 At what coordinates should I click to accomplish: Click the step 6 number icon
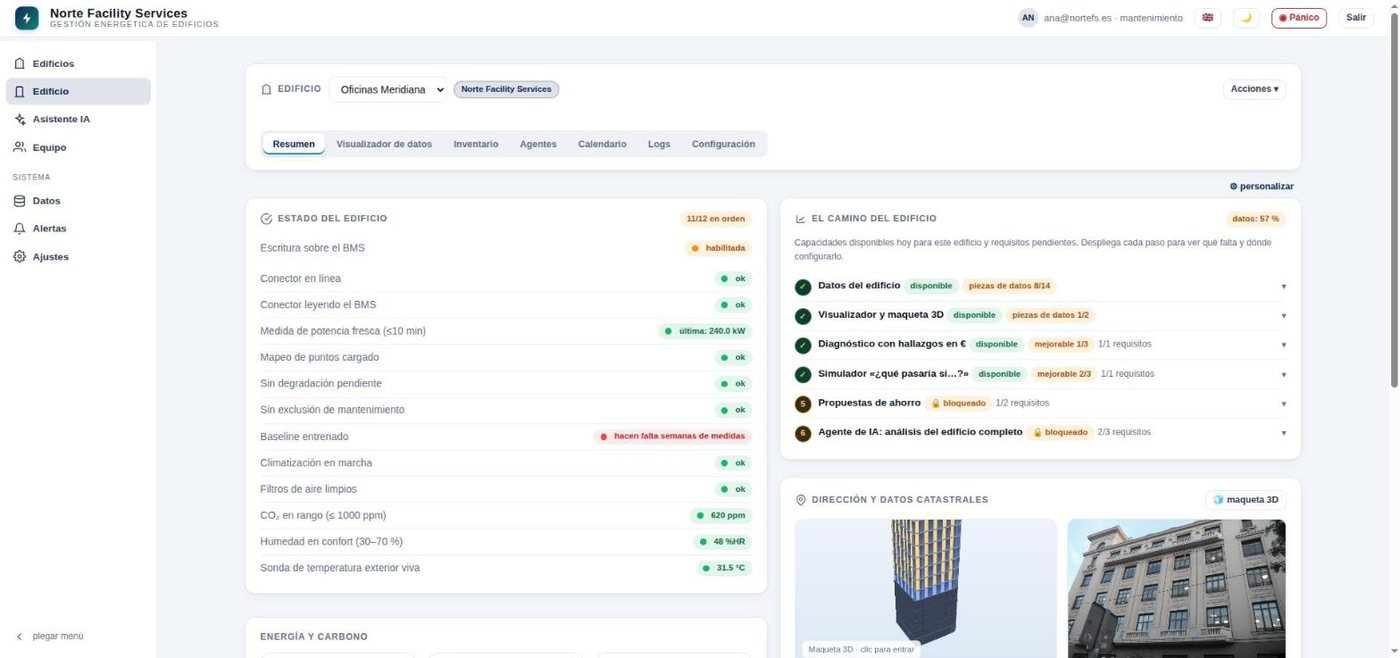tap(803, 433)
